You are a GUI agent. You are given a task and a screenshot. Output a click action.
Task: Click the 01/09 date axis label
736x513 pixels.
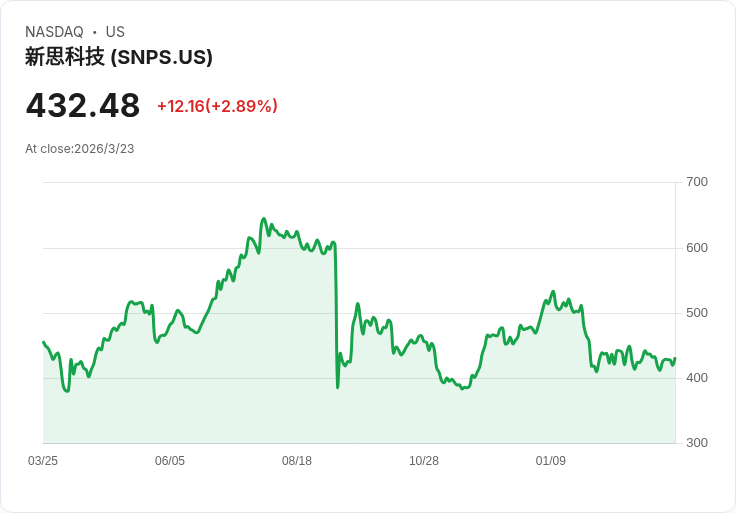pyautogui.click(x=551, y=461)
